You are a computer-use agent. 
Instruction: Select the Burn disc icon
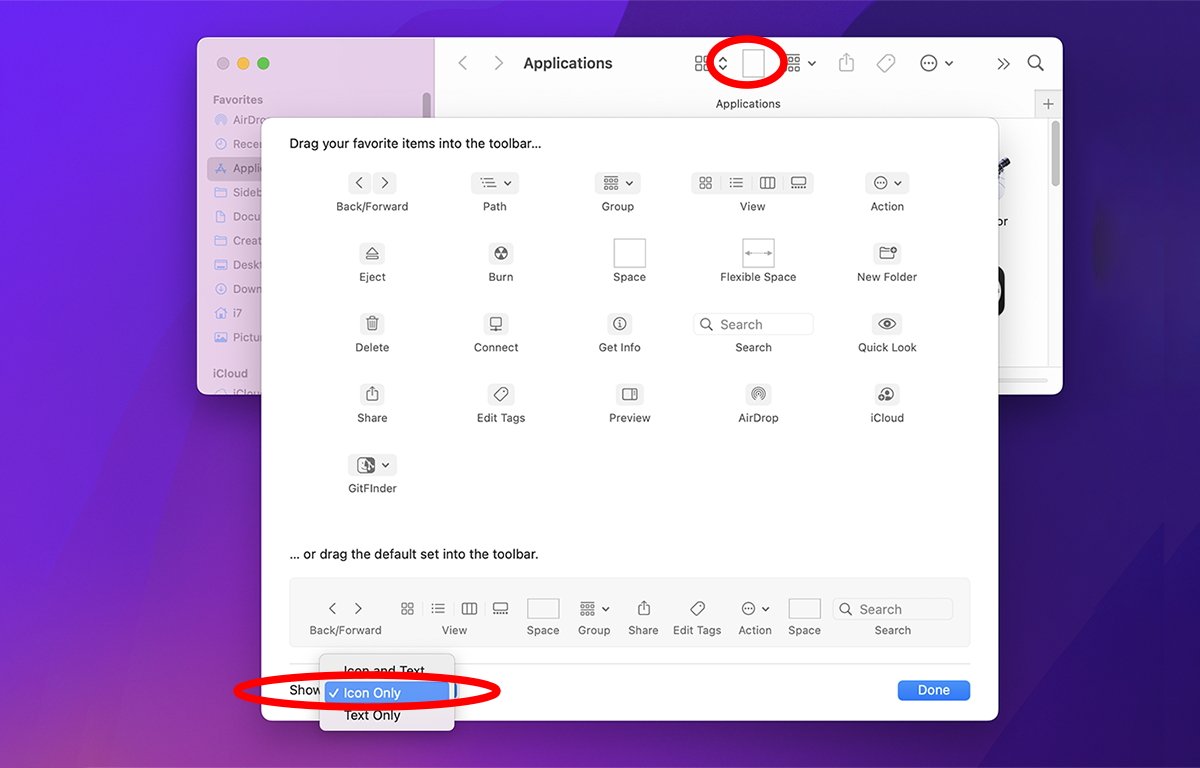click(x=500, y=253)
